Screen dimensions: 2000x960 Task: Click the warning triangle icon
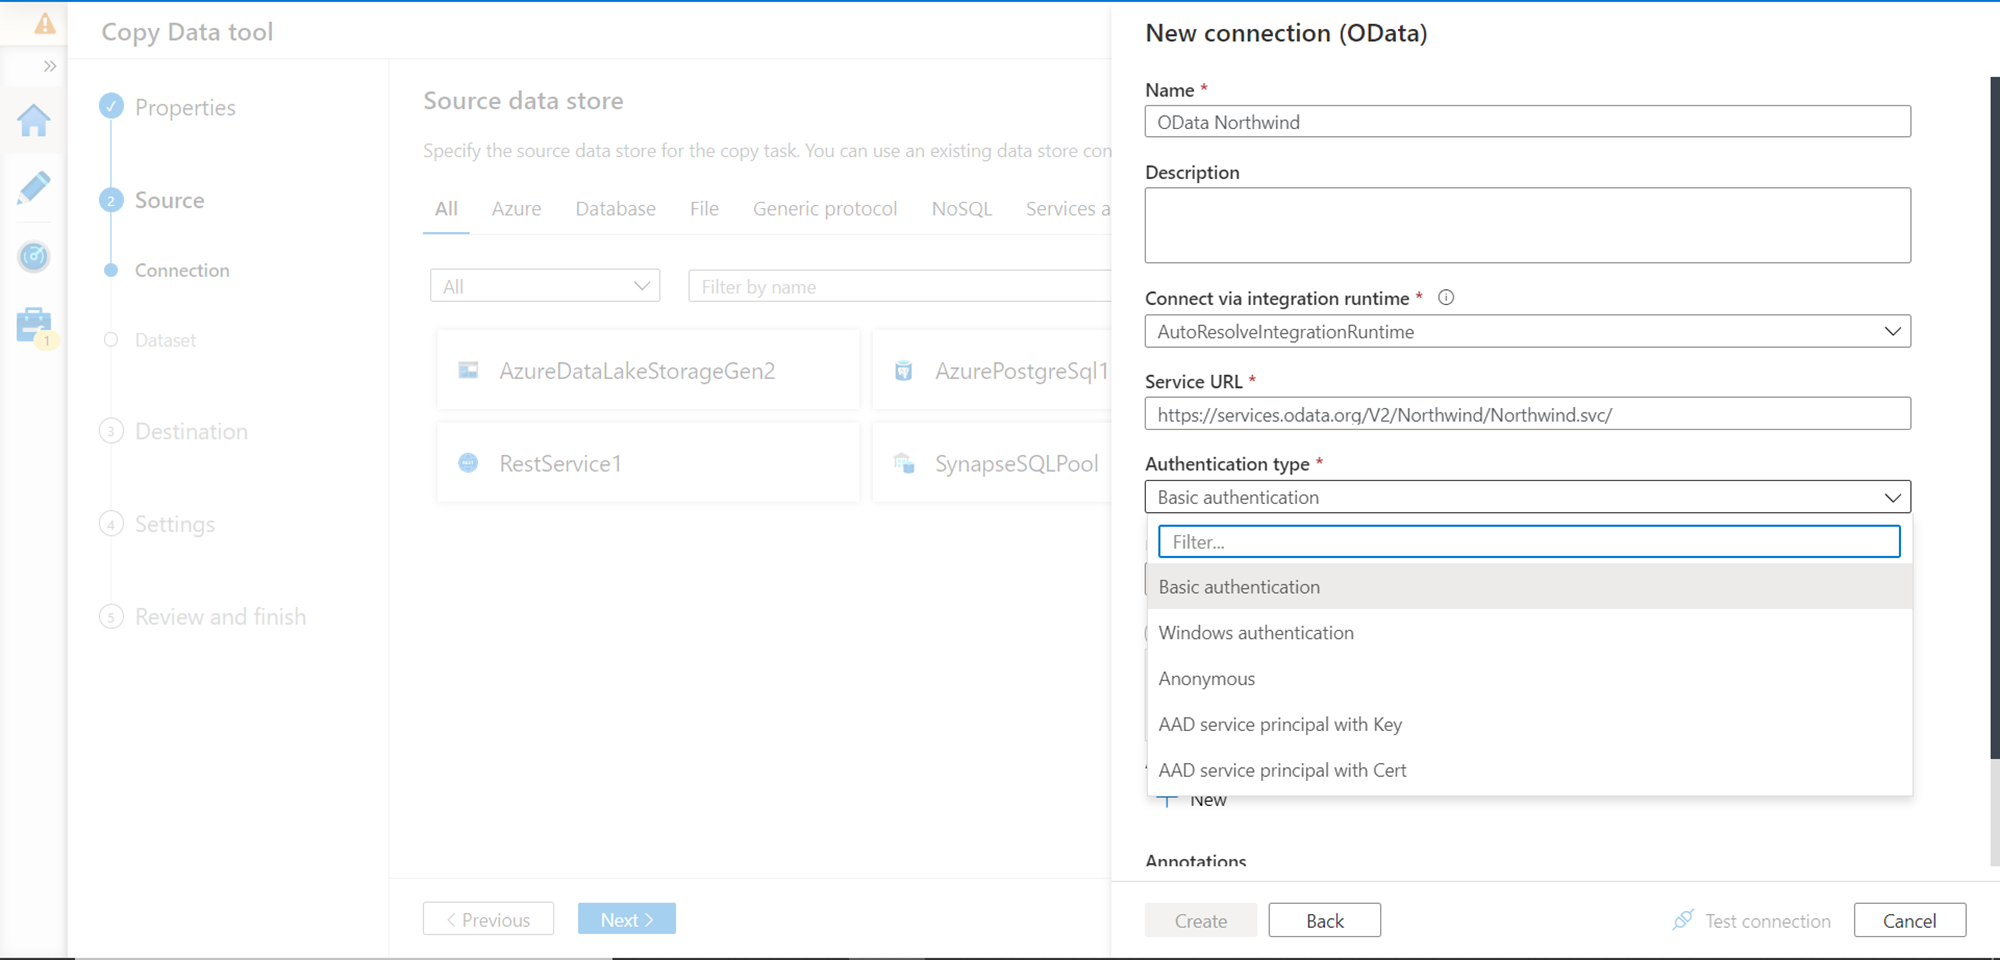tap(44, 24)
